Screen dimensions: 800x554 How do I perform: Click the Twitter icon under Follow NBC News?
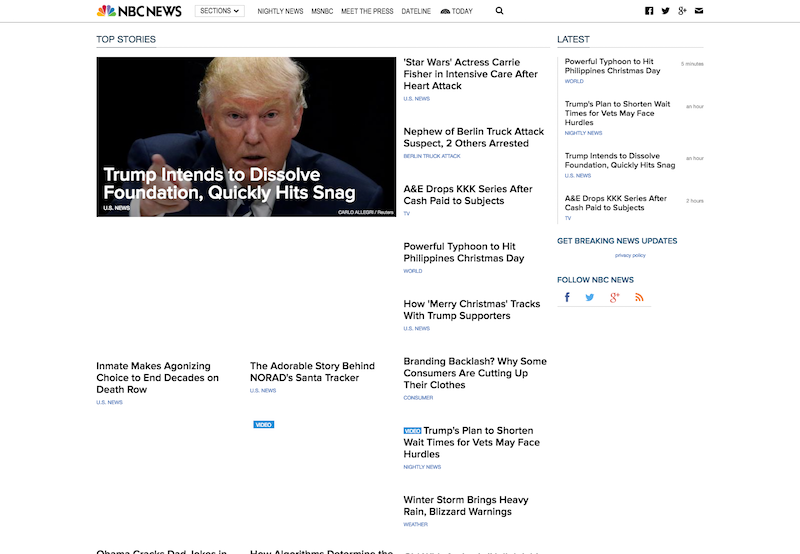click(x=590, y=297)
